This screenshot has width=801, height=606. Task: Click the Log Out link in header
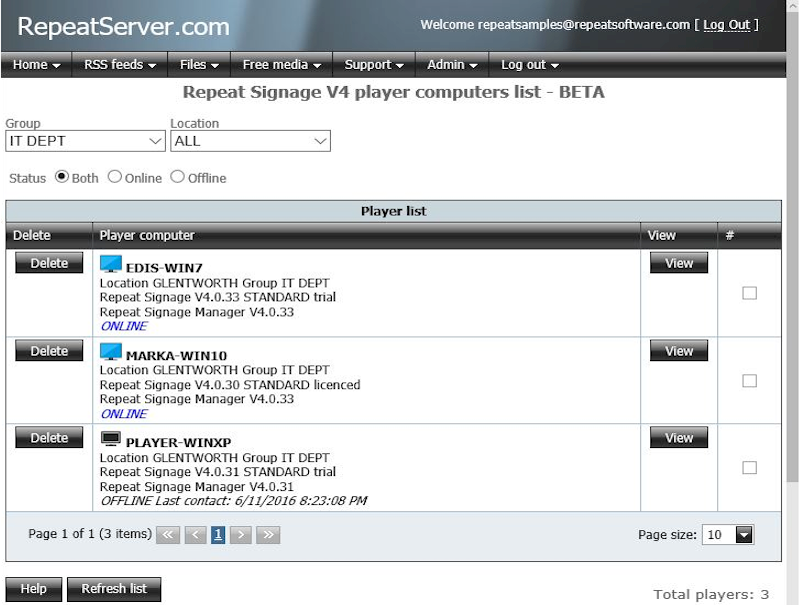pos(726,25)
